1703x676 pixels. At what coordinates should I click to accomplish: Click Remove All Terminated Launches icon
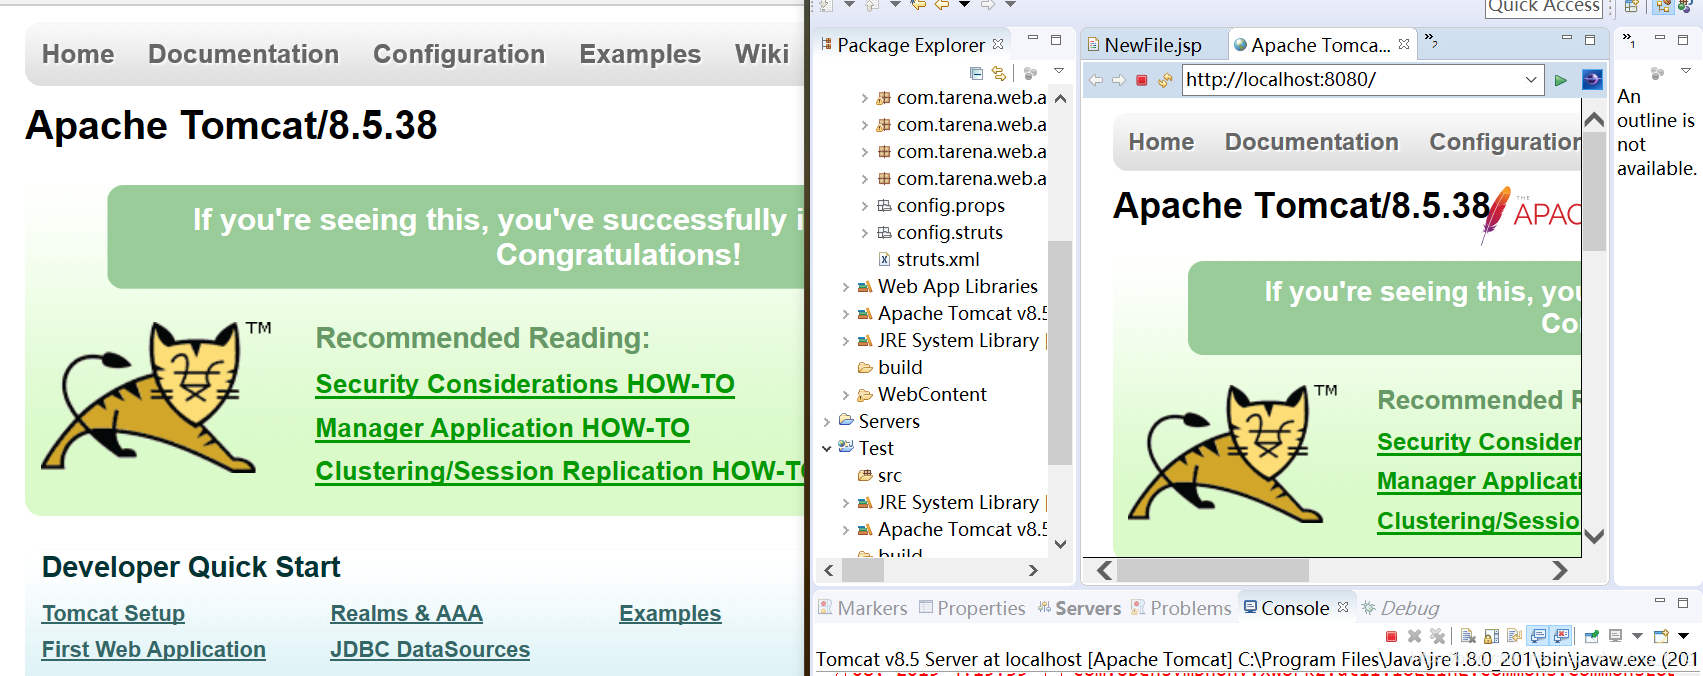pyautogui.click(x=1437, y=636)
